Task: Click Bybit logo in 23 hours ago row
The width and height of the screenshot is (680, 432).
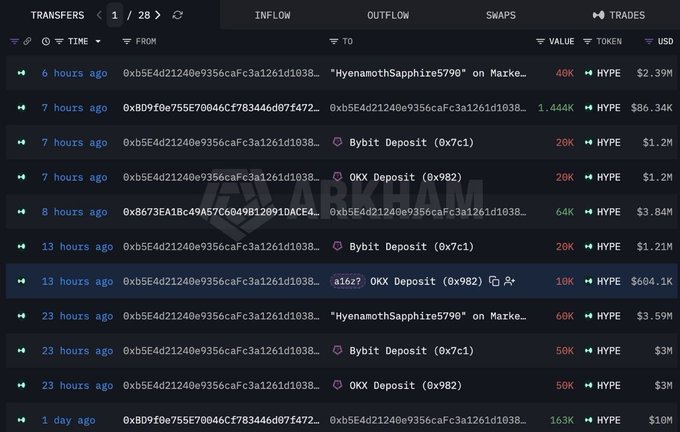Action: click(337, 350)
